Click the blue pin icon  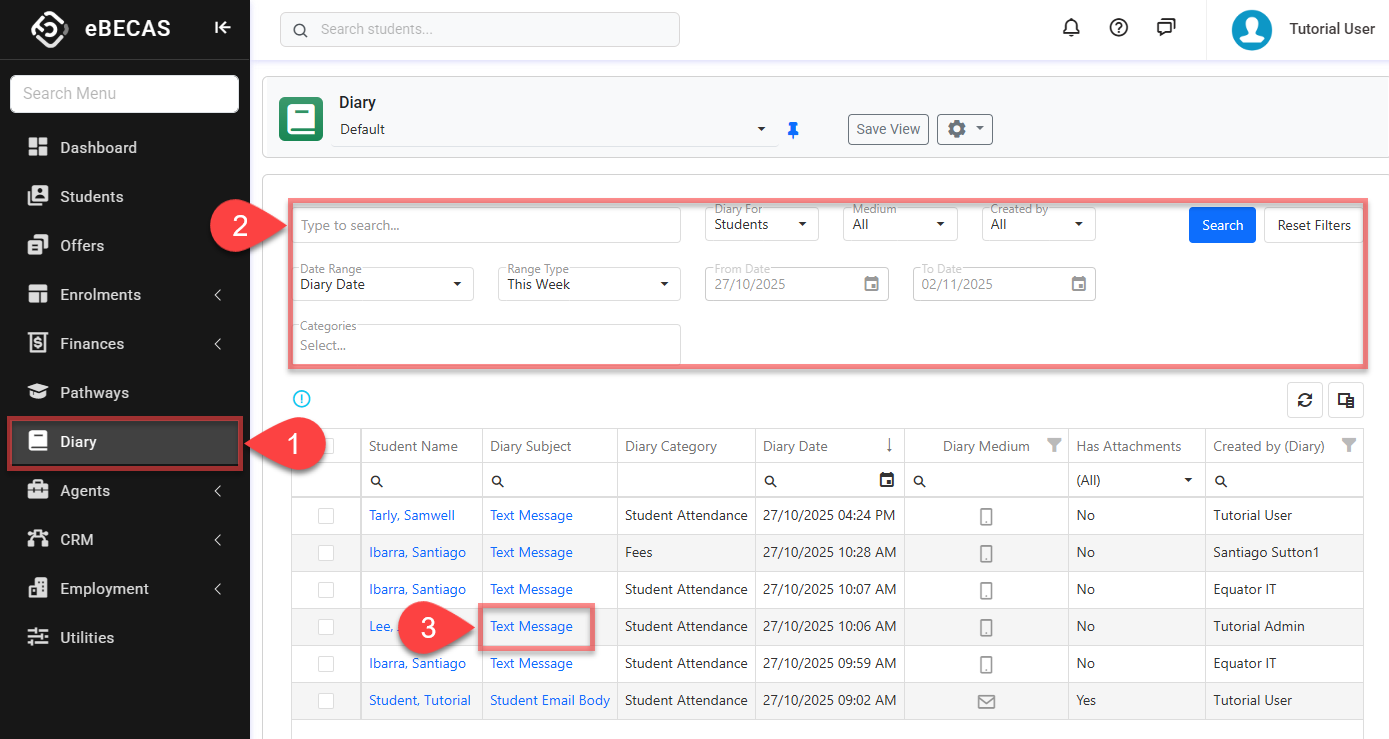[x=793, y=130]
